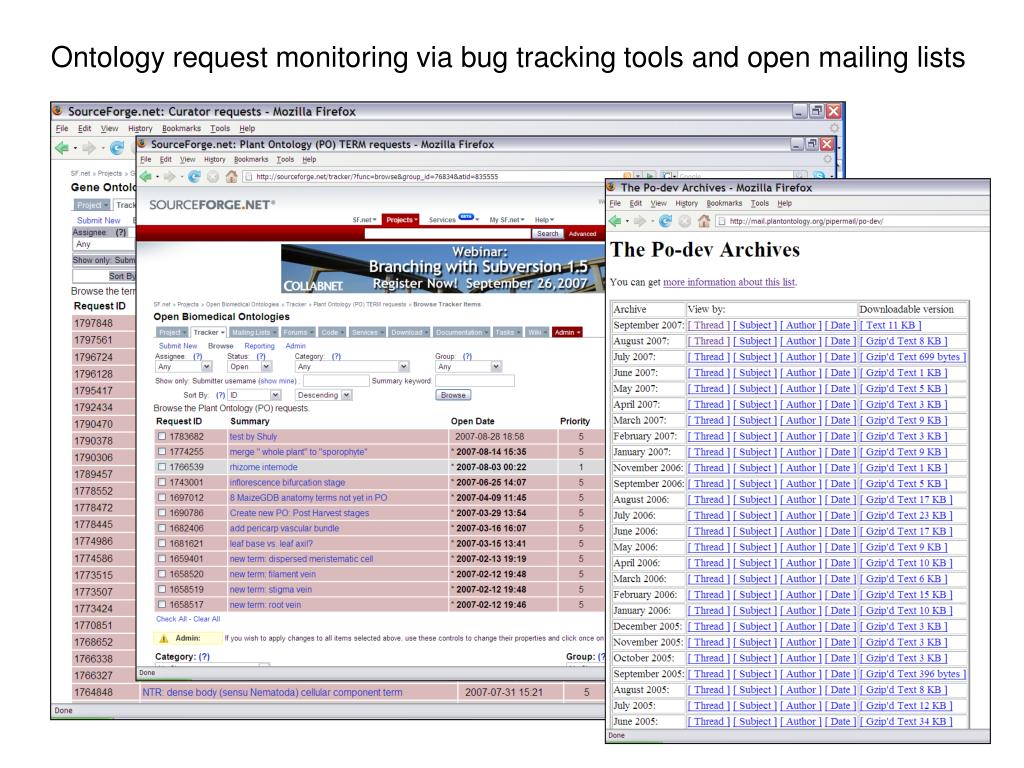The width and height of the screenshot is (1024, 768).
Task: Check the box for request 1697012
Action: point(162,498)
